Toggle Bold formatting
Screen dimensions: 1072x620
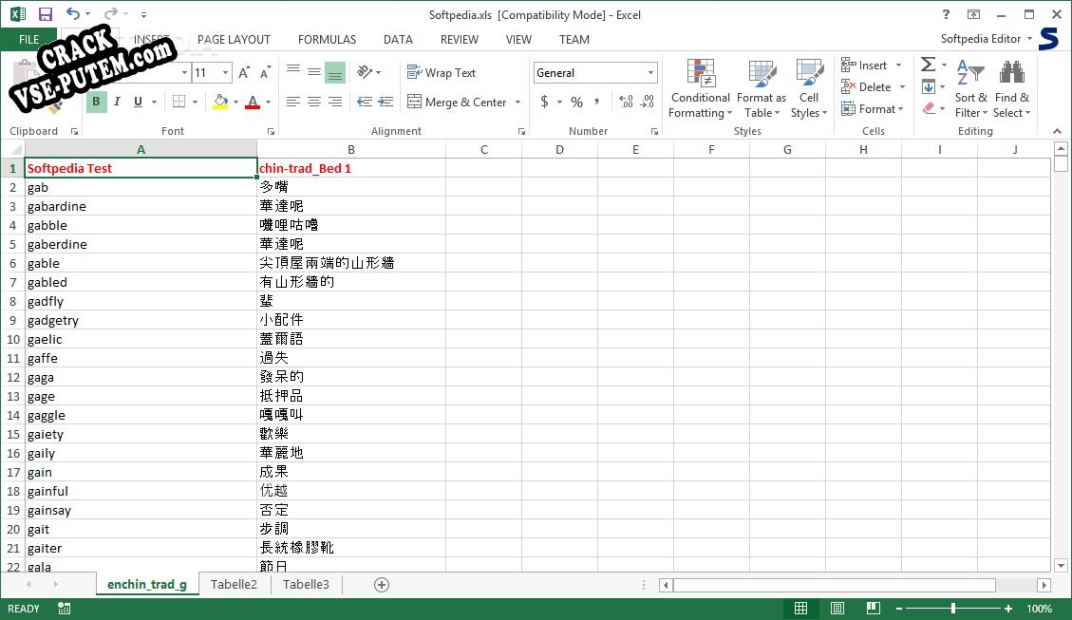[x=96, y=102]
